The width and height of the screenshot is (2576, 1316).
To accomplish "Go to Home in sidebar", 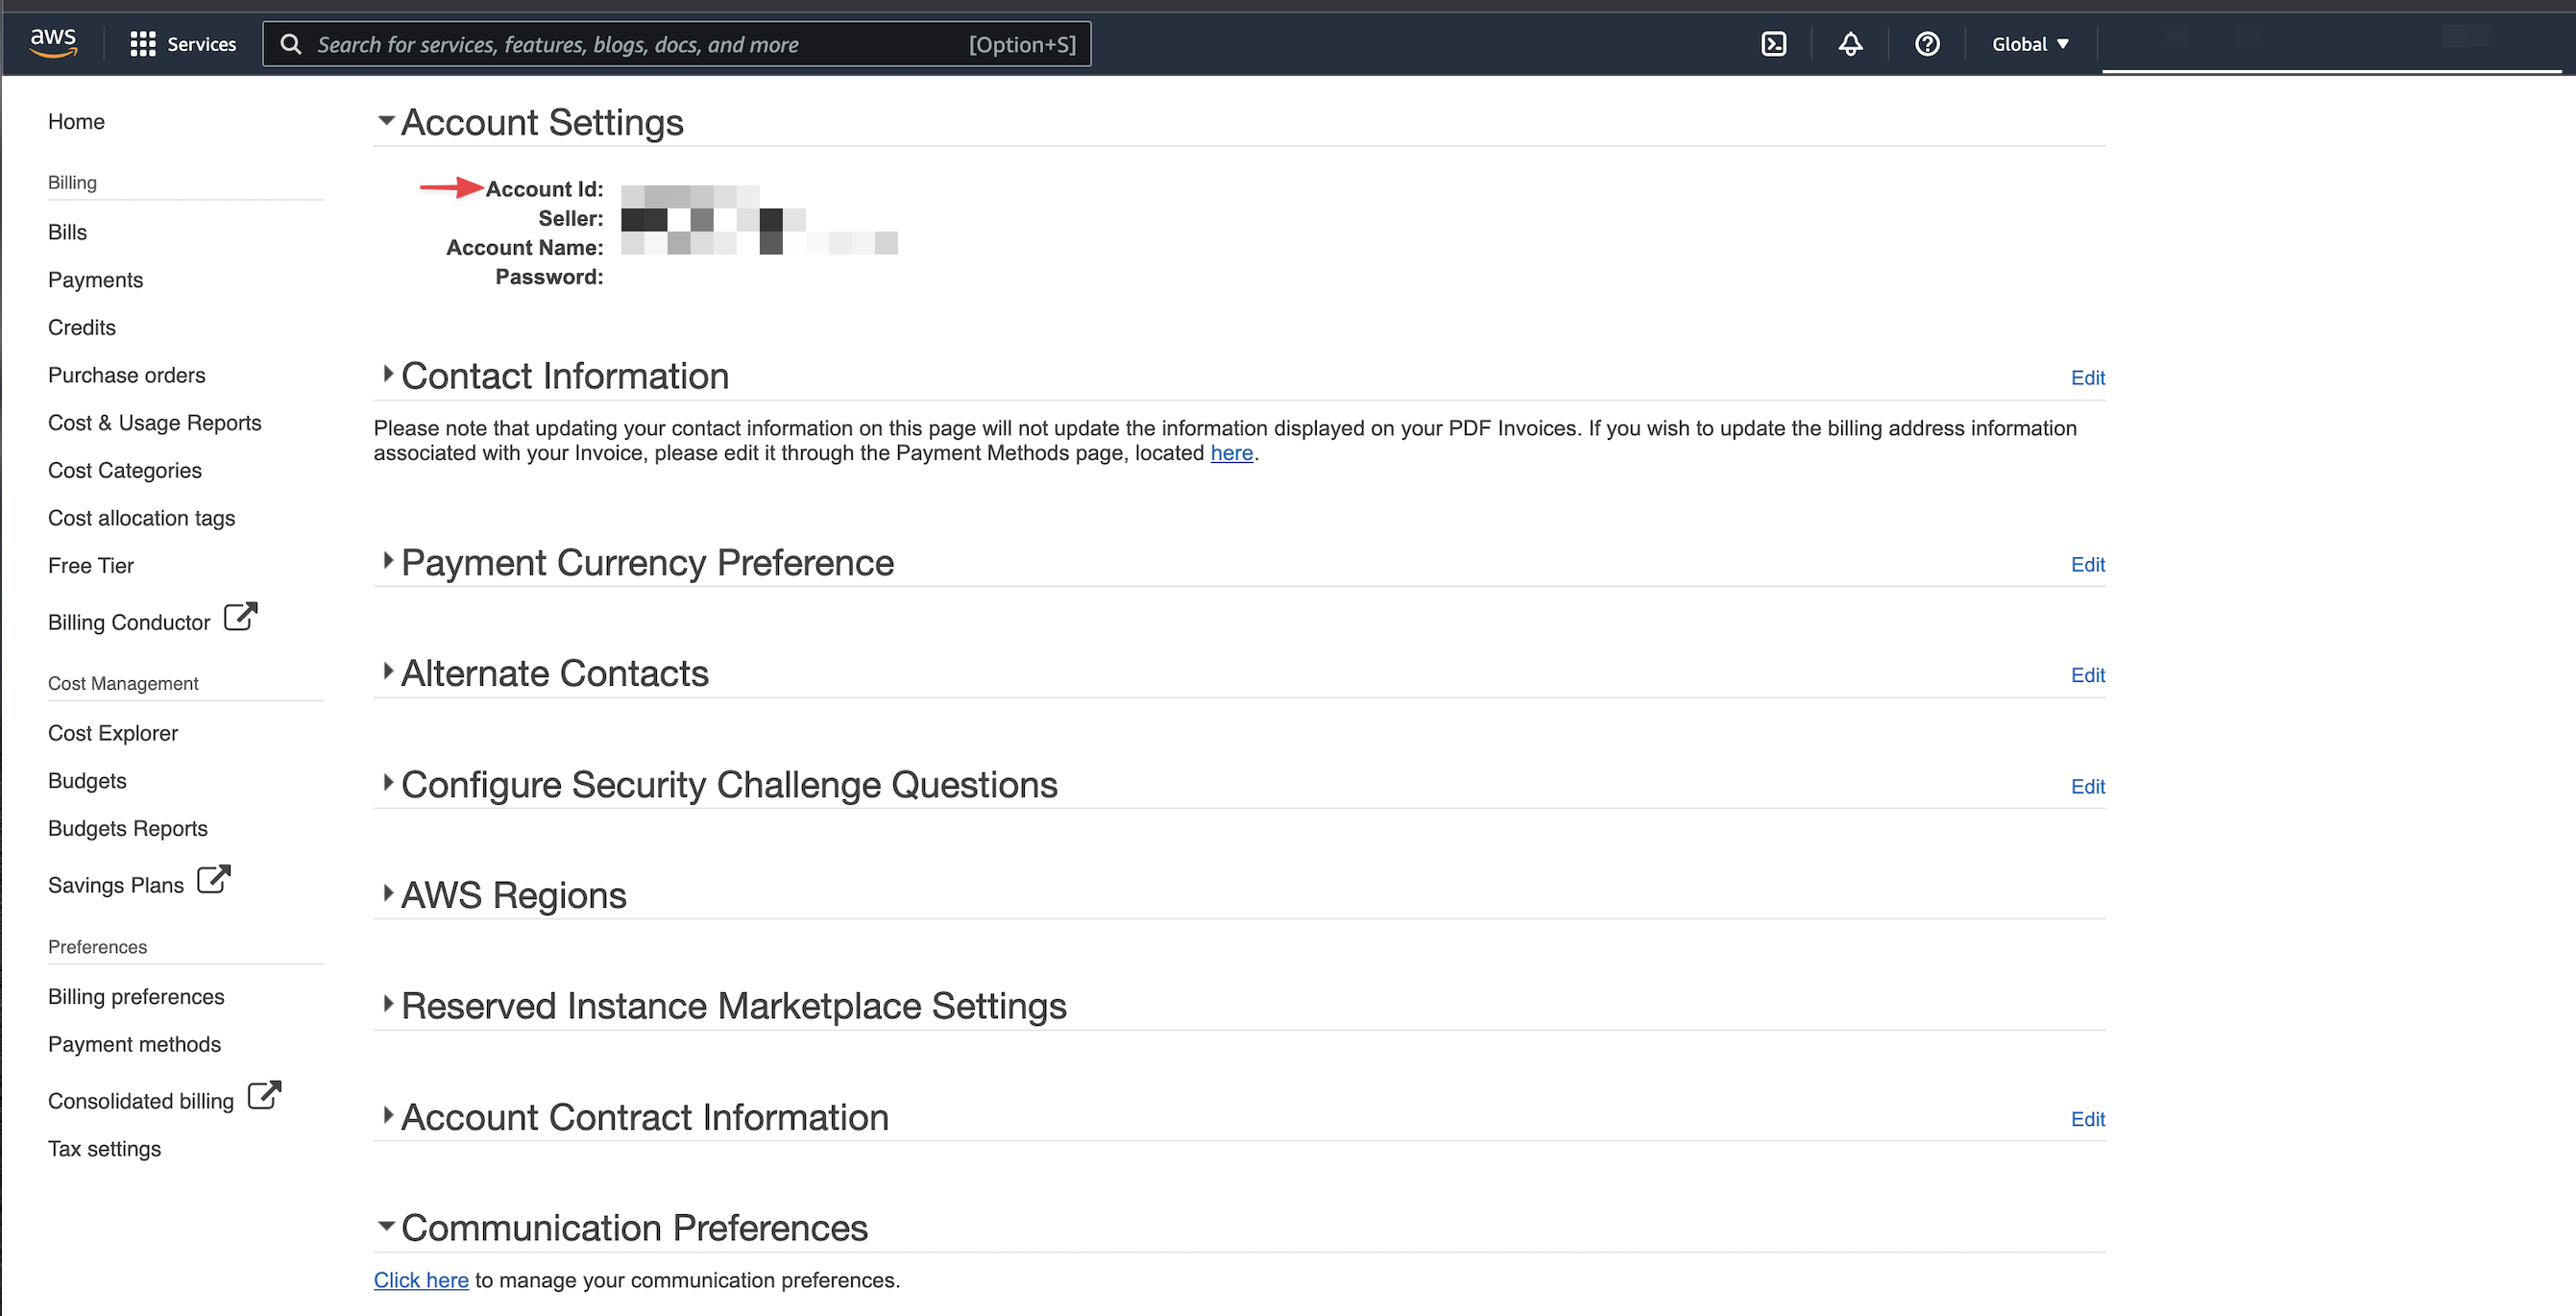I will click(76, 122).
